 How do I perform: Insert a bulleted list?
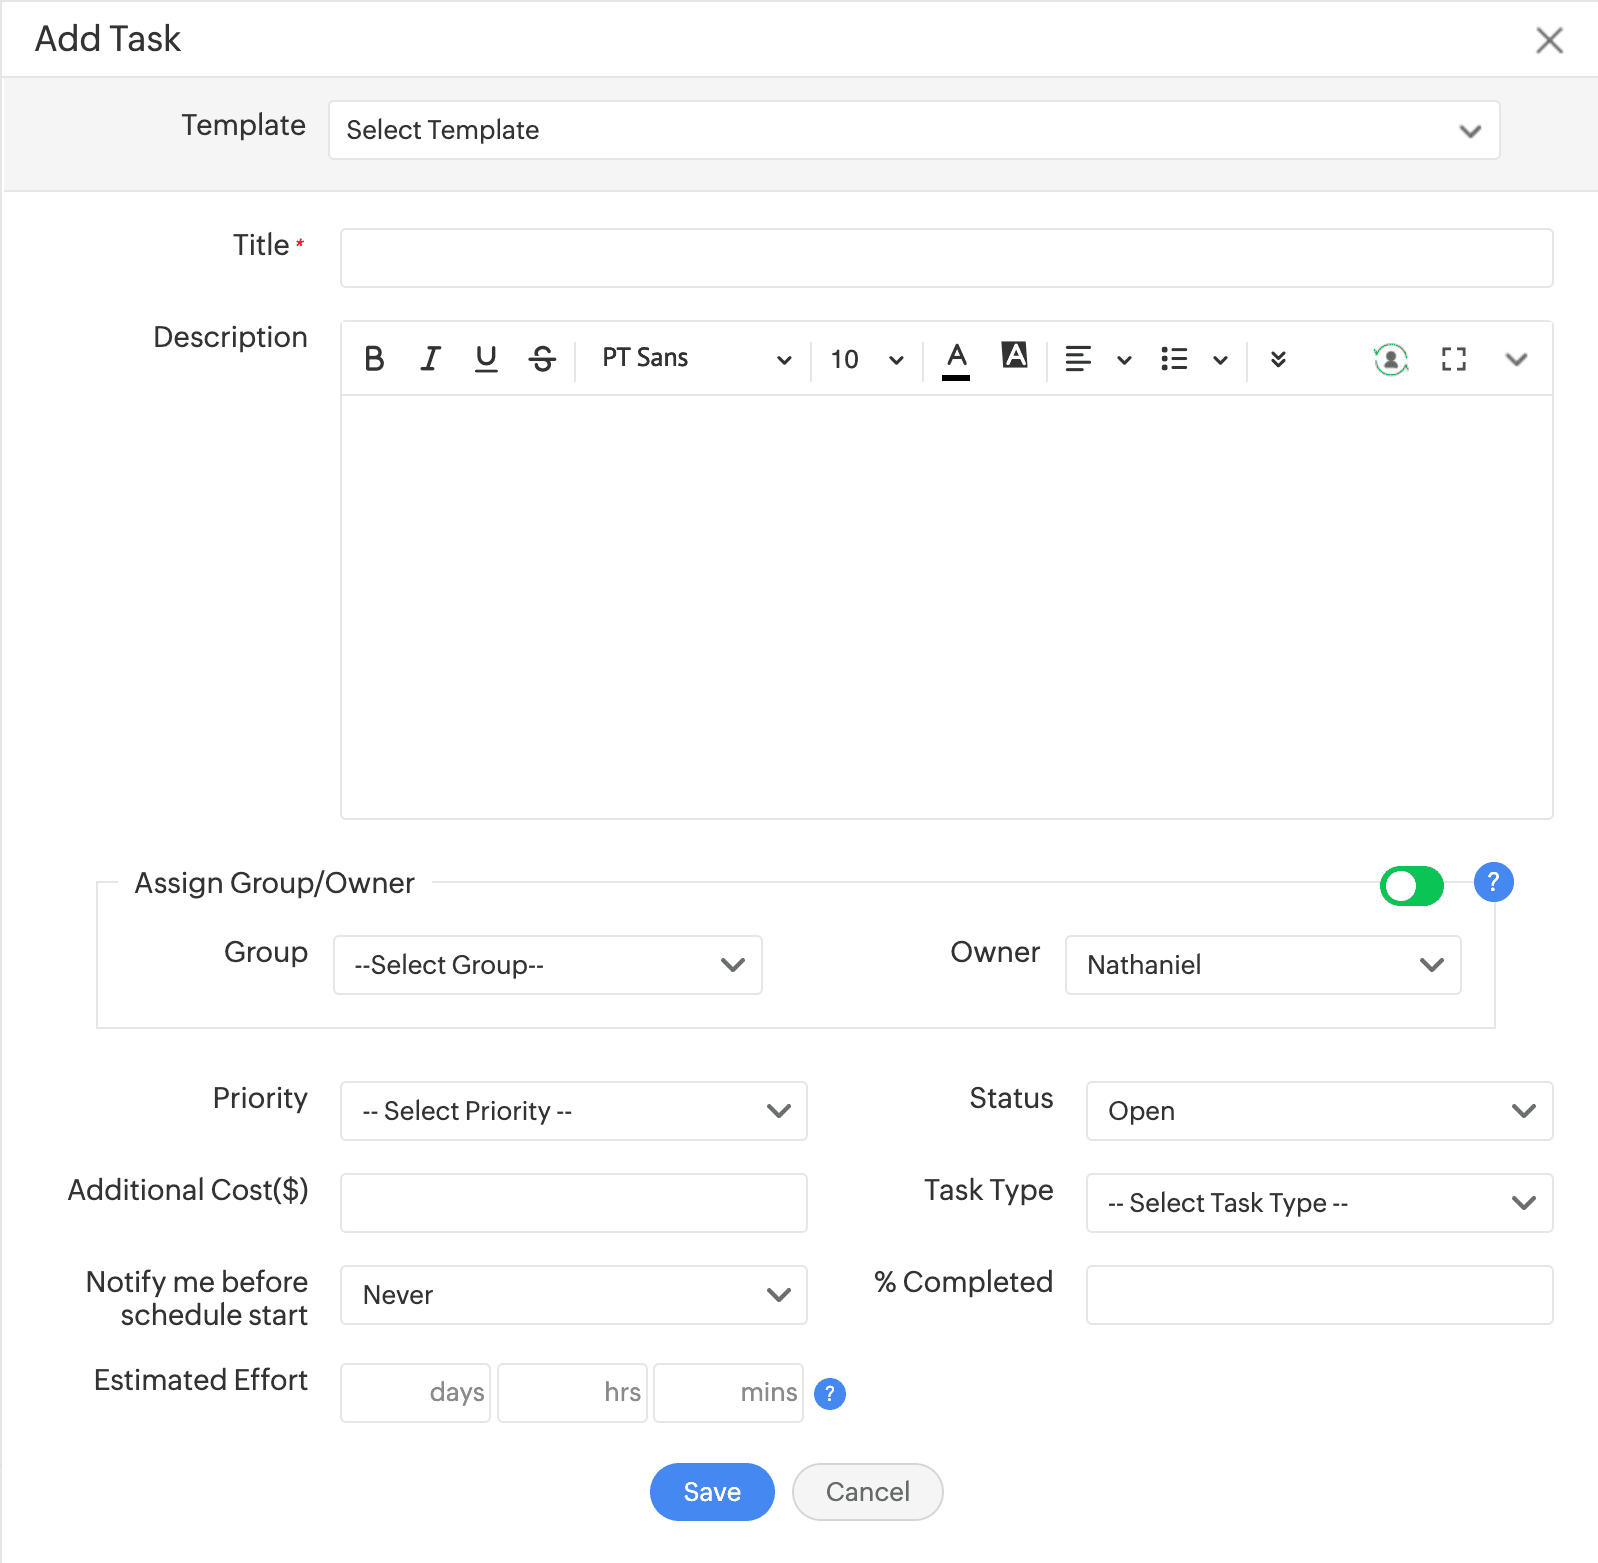1174,359
